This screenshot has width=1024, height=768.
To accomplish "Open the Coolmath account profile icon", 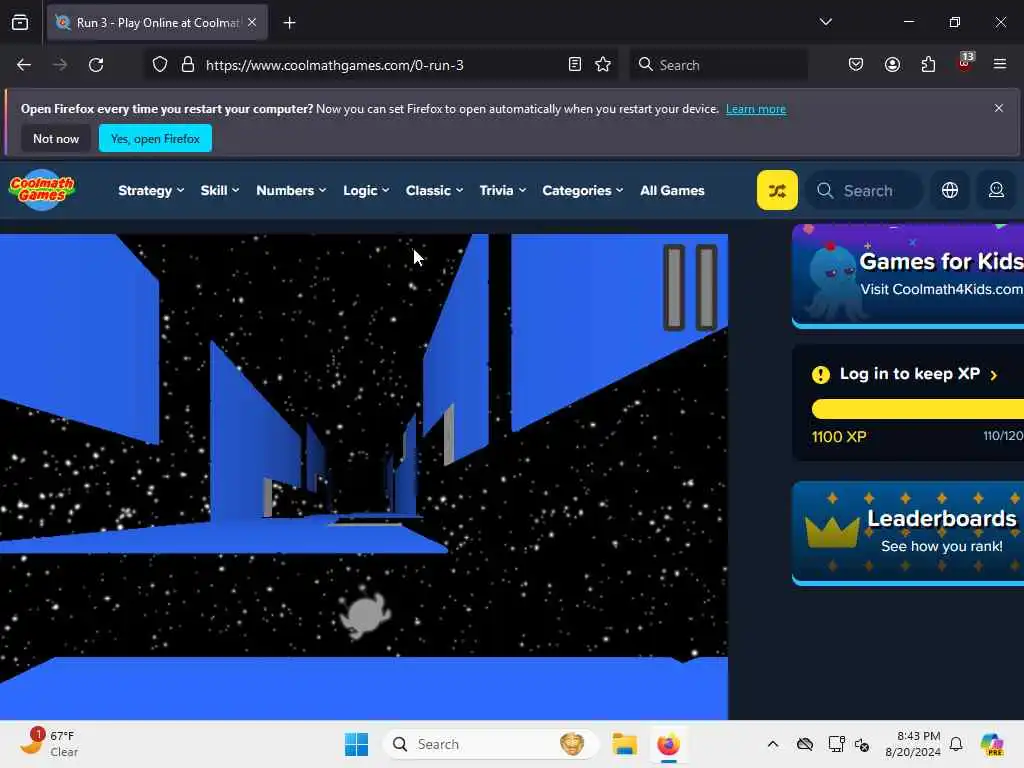I will [x=996, y=190].
